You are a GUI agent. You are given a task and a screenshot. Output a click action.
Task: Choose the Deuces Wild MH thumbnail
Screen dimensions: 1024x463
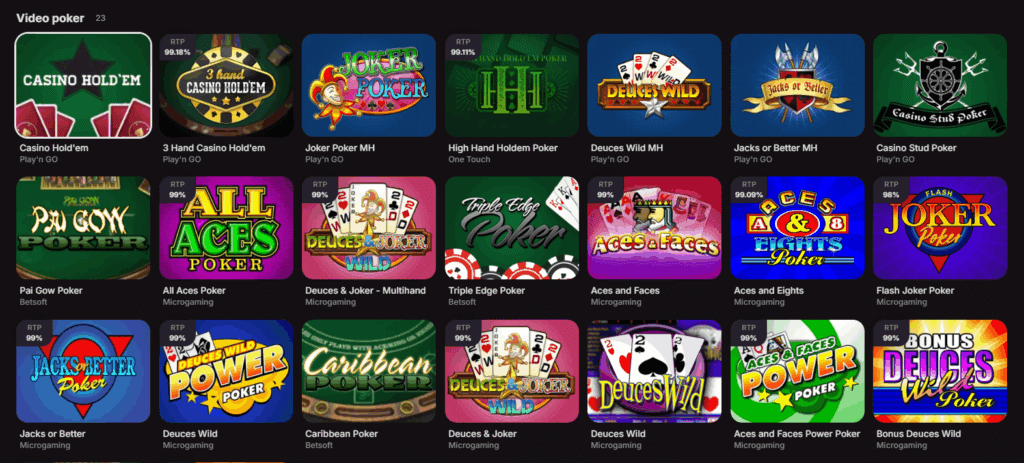click(x=654, y=85)
